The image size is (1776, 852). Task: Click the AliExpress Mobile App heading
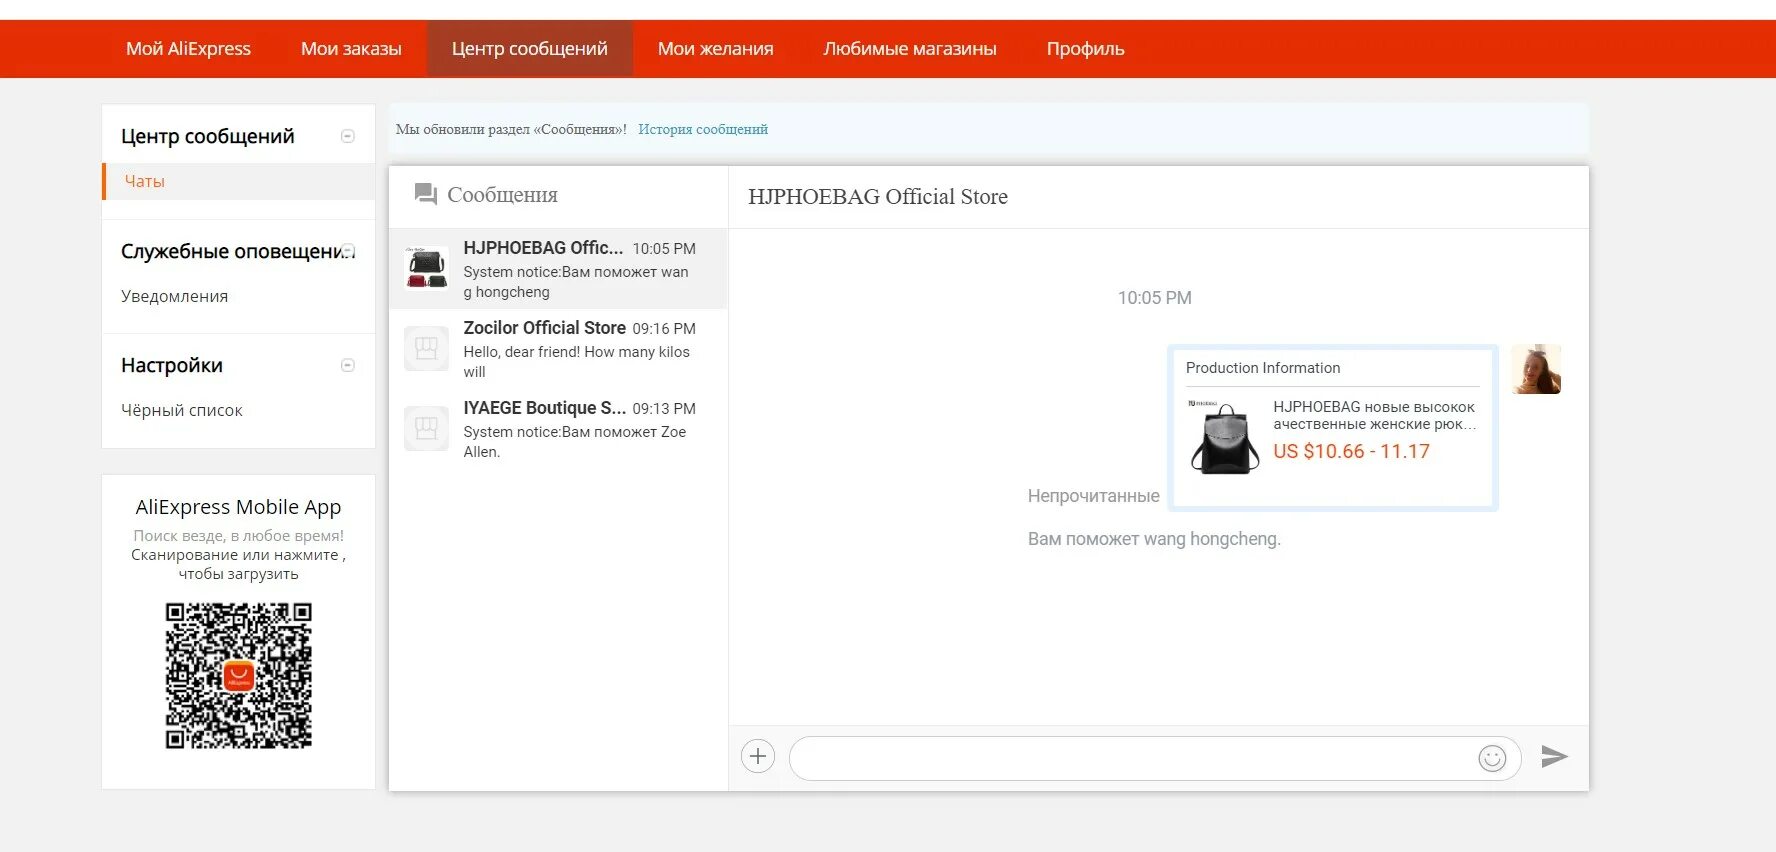pyautogui.click(x=239, y=507)
